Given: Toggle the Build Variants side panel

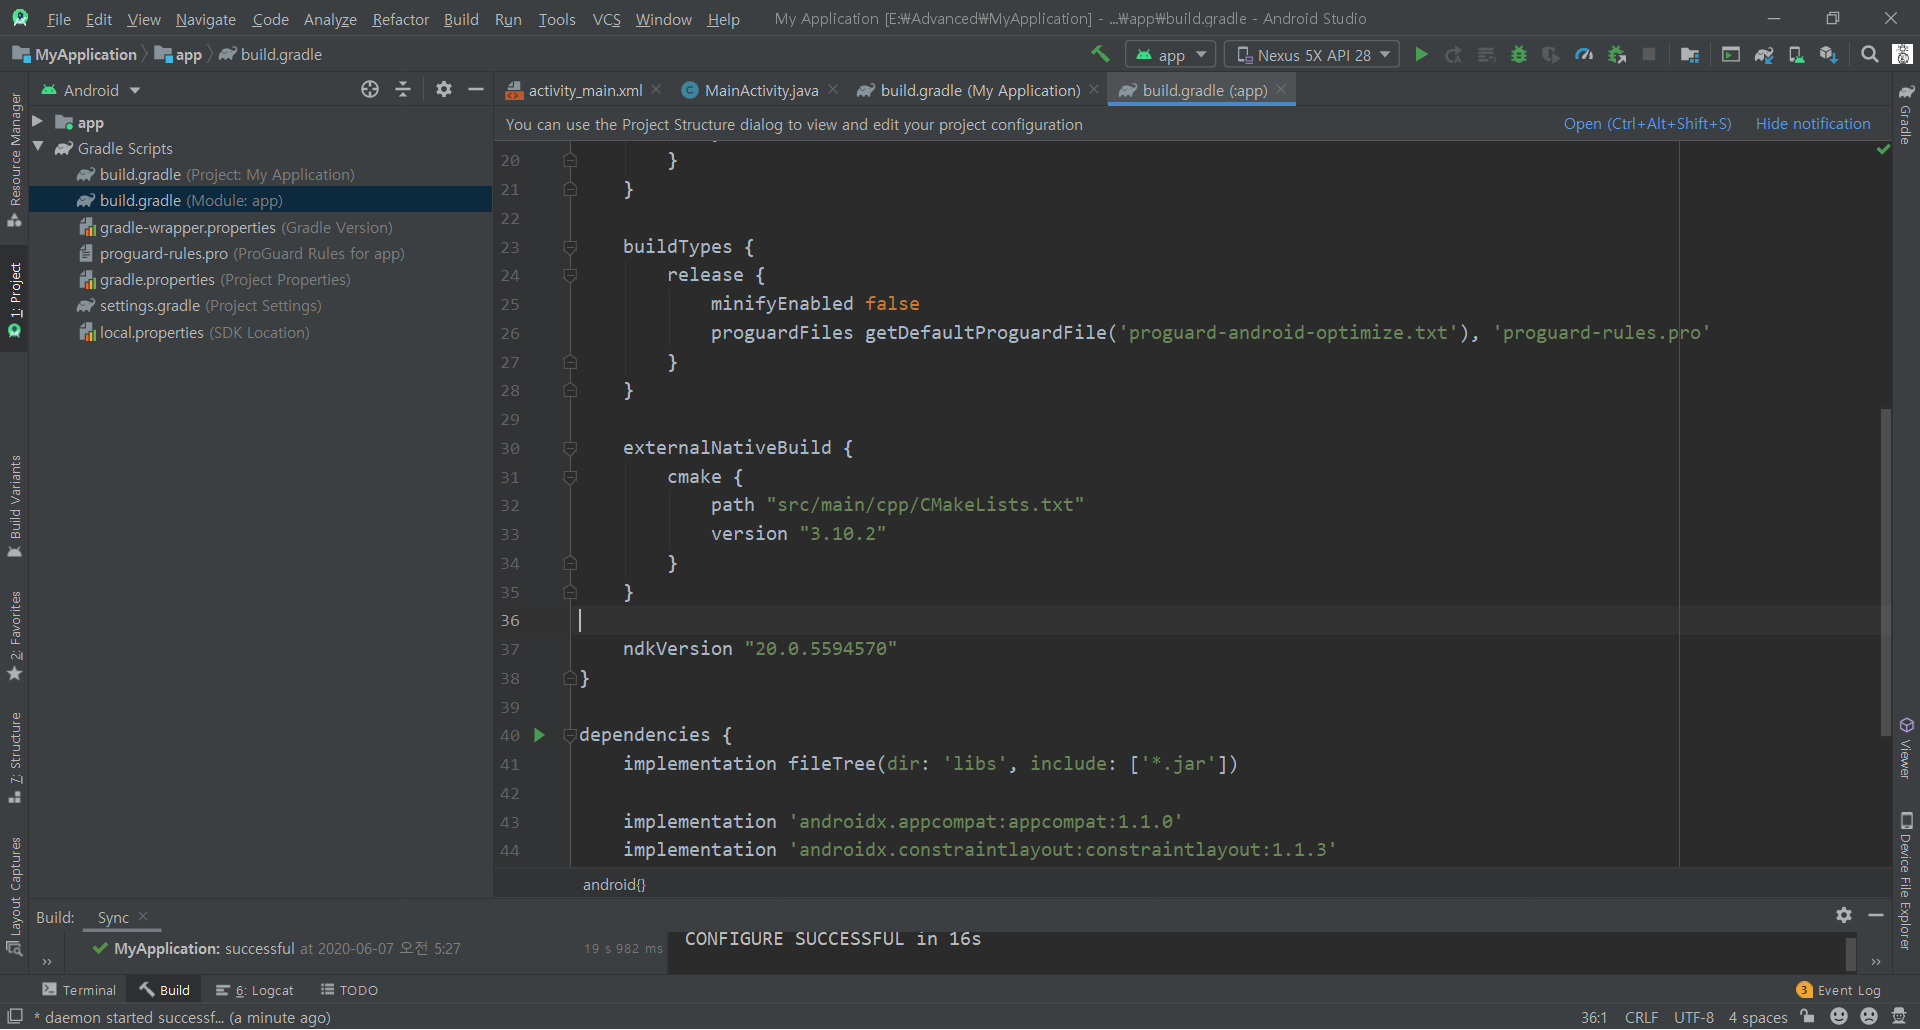Looking at the screenshot, I should click(x=15, y=506).
